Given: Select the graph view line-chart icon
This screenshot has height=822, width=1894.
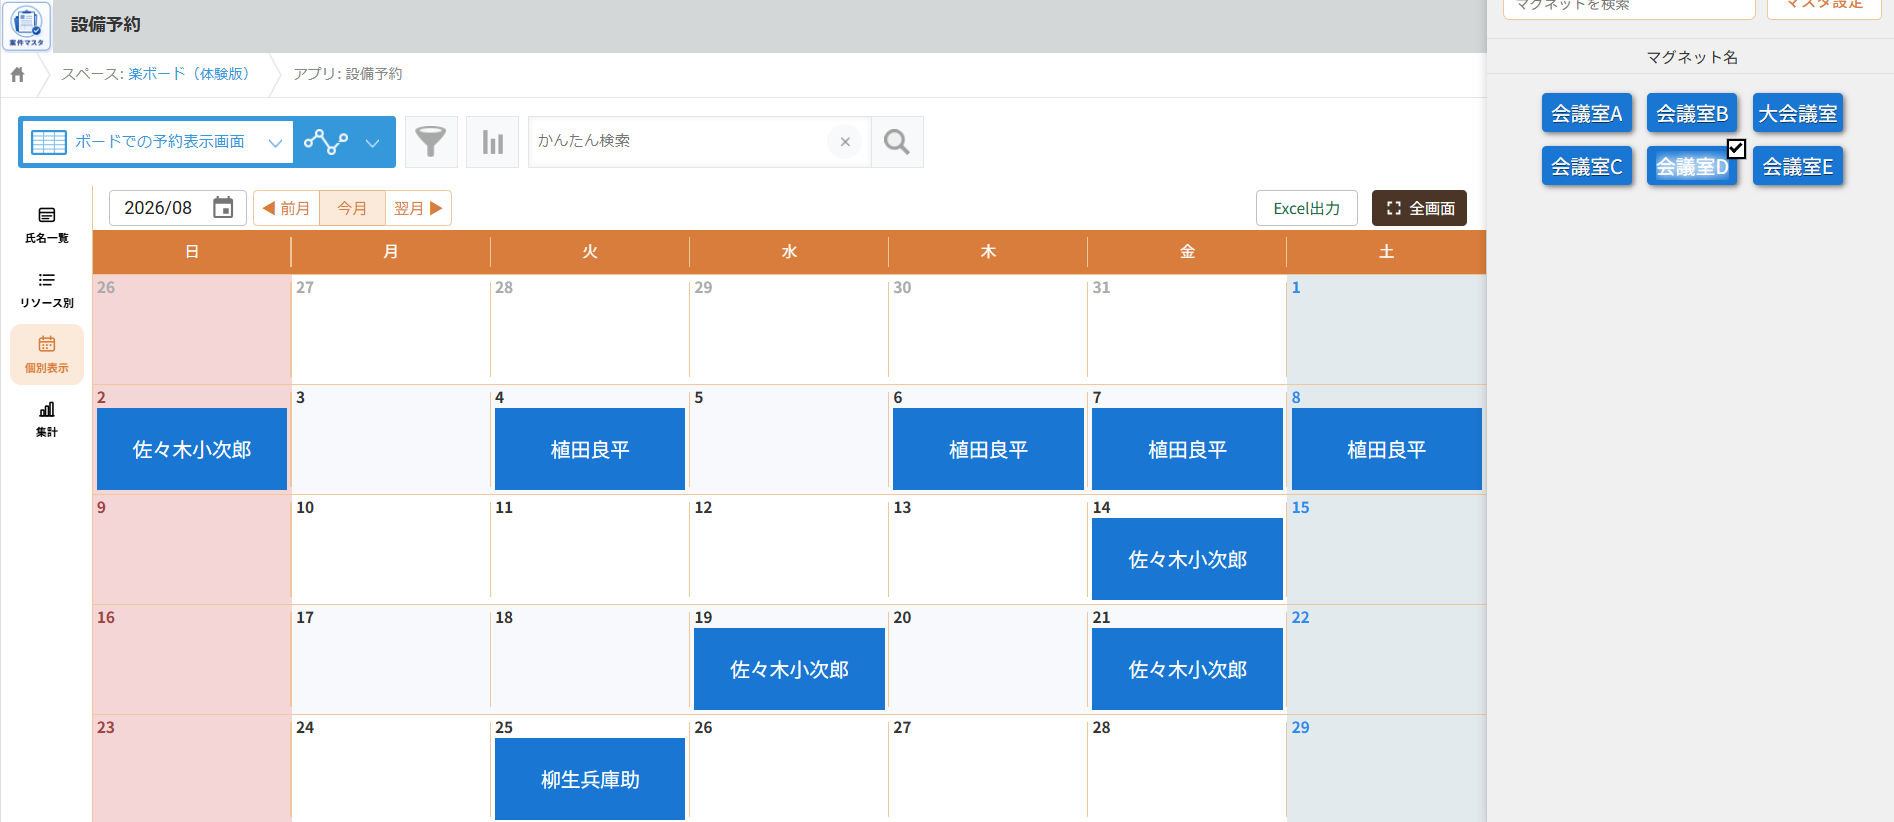Looking at the screenshot, I should tap(326, 142).
